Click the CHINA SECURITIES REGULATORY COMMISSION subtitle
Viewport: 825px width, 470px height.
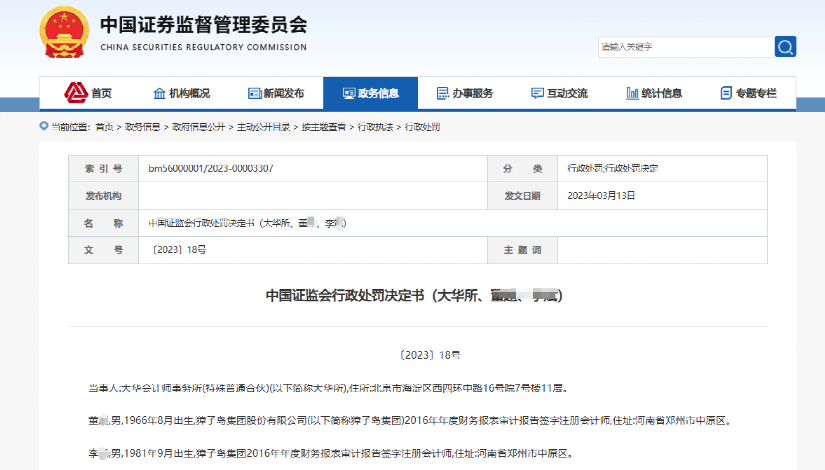pos(204,47)
